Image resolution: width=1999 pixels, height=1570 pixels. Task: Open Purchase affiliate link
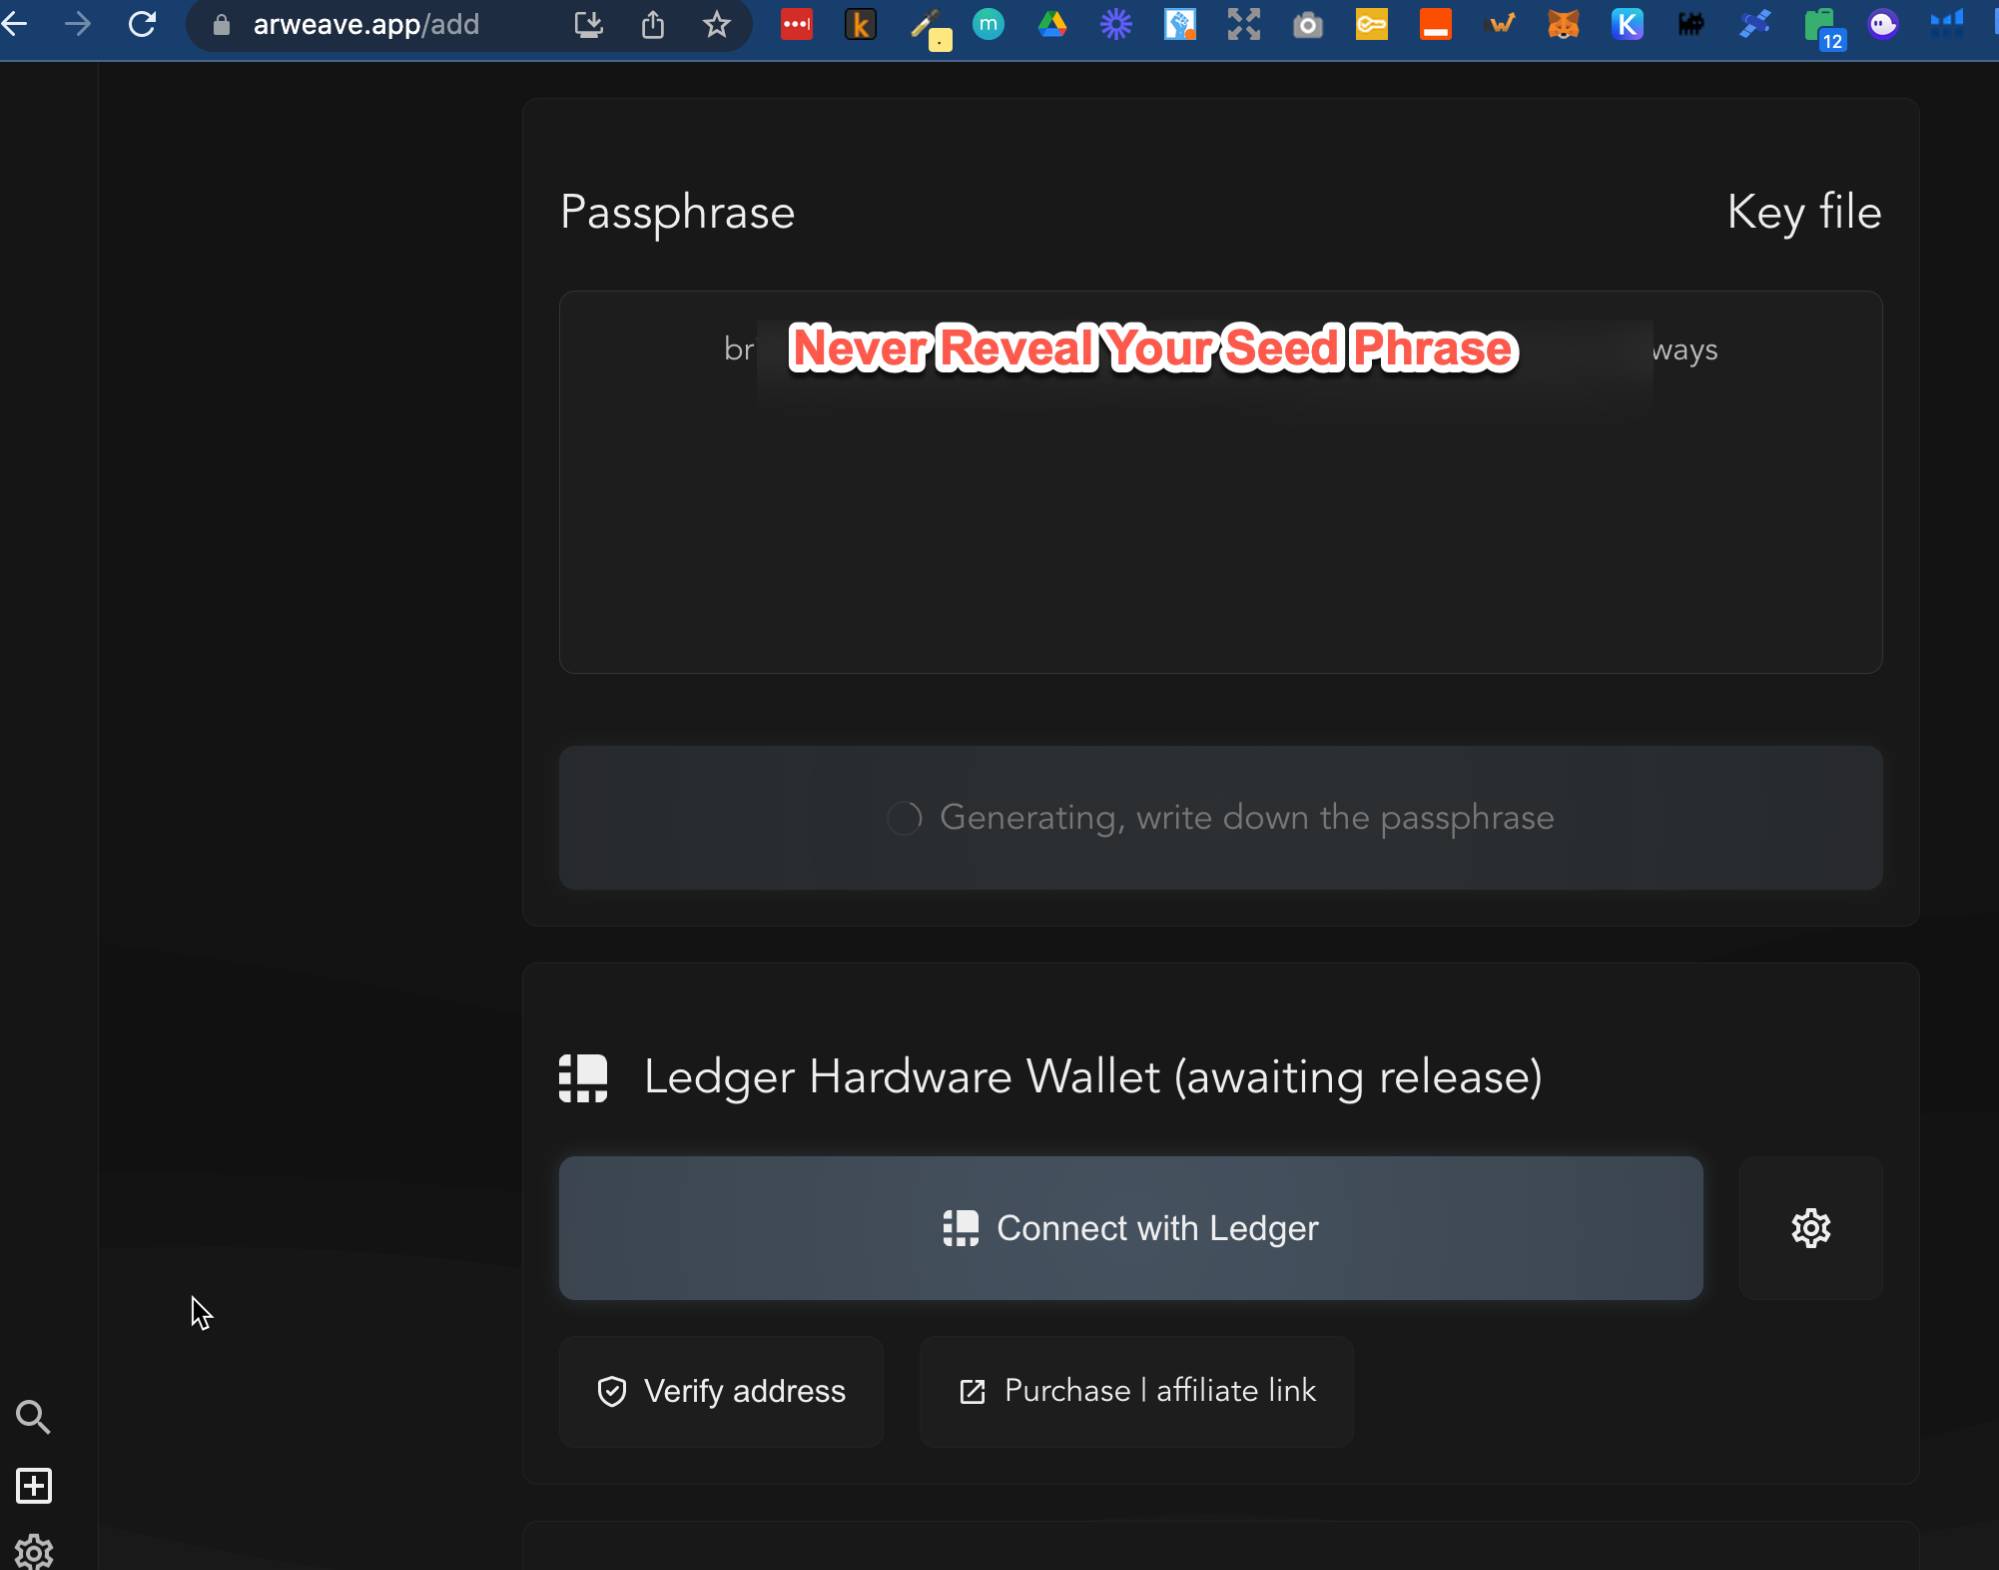[1136, 1391]
